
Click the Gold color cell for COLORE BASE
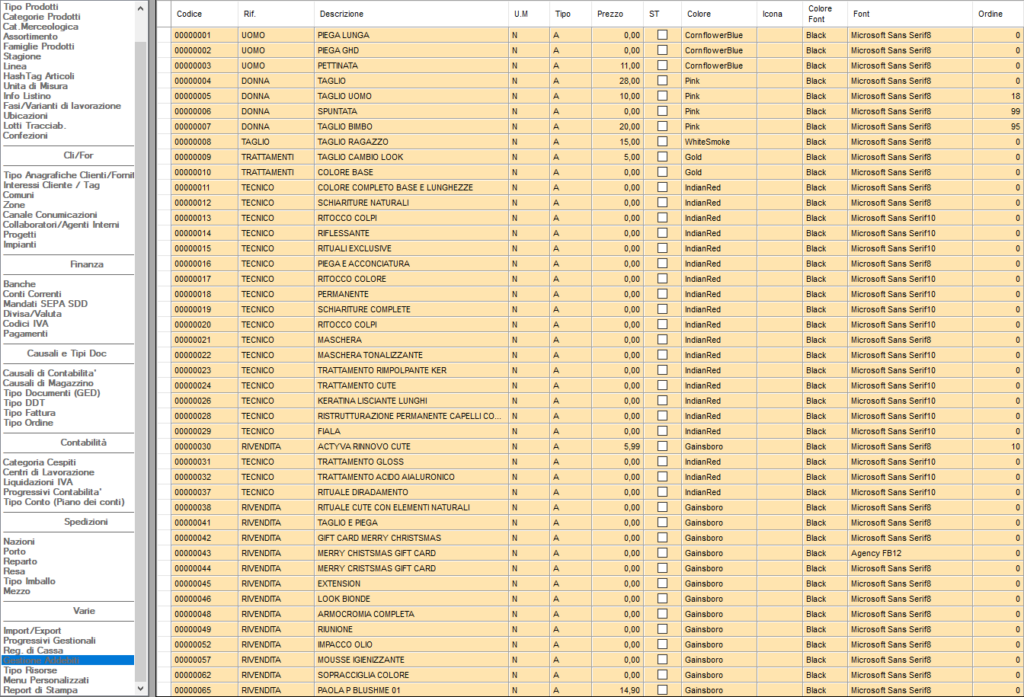[718, 172]
